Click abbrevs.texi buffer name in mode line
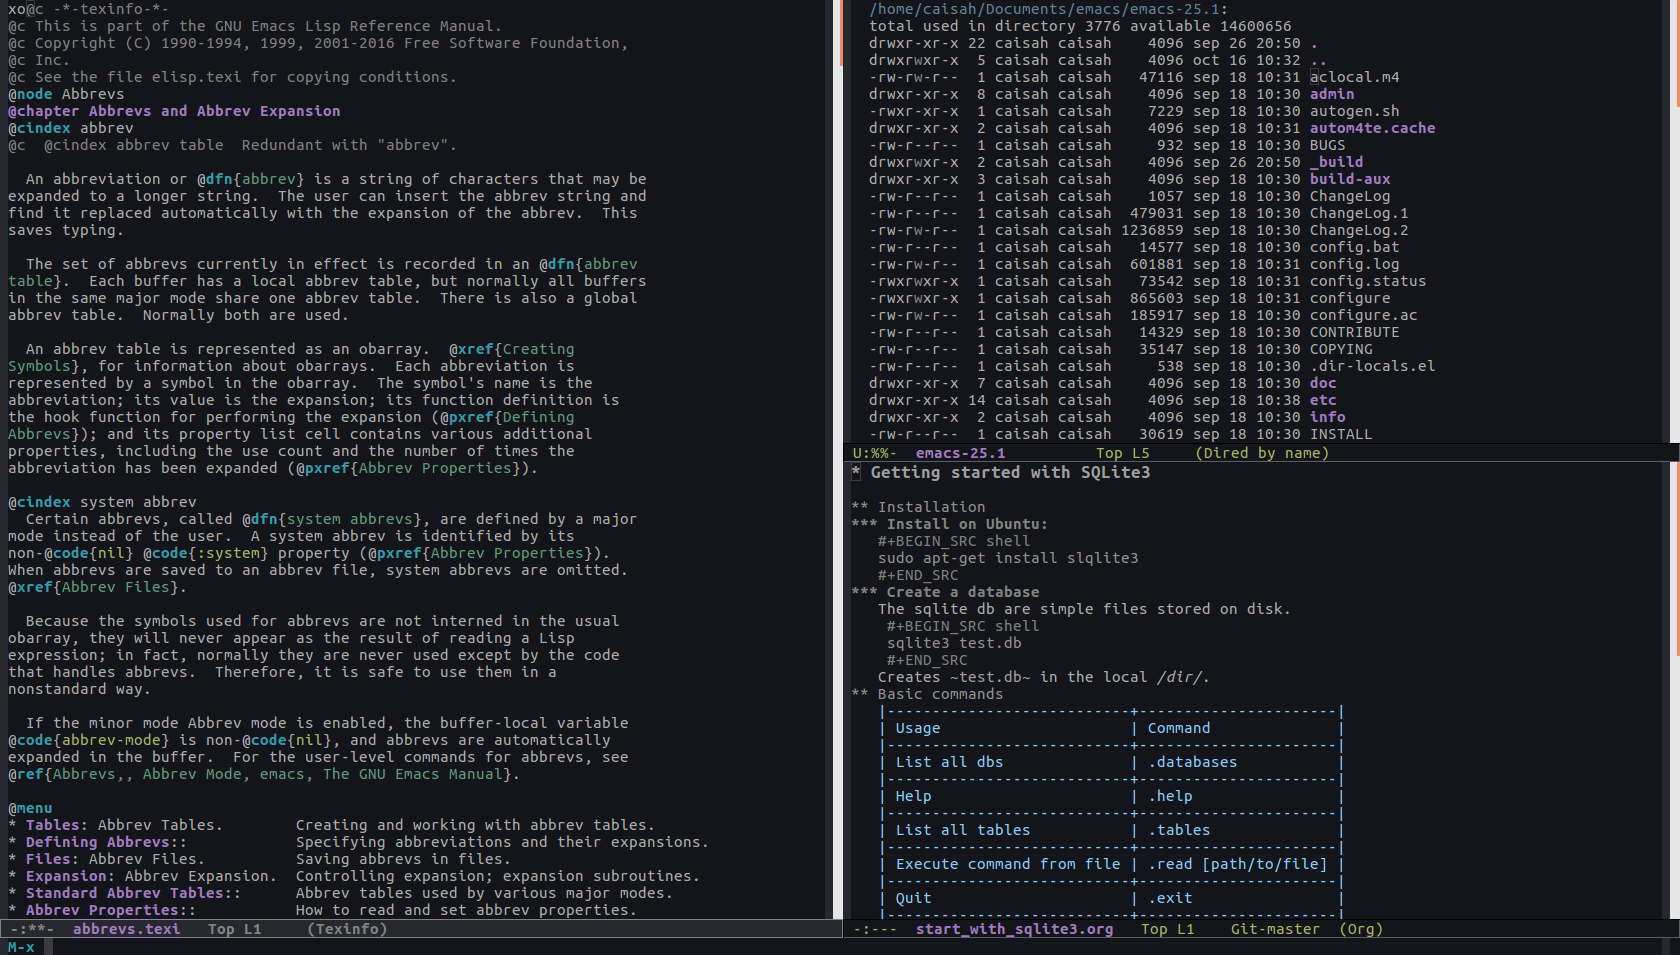 click(126, 929)
